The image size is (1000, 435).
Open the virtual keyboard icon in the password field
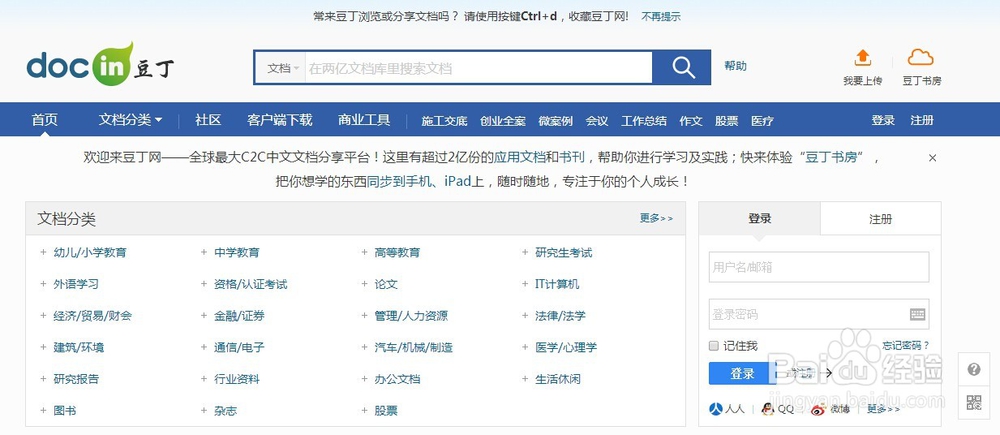click(x=917, y=314)
